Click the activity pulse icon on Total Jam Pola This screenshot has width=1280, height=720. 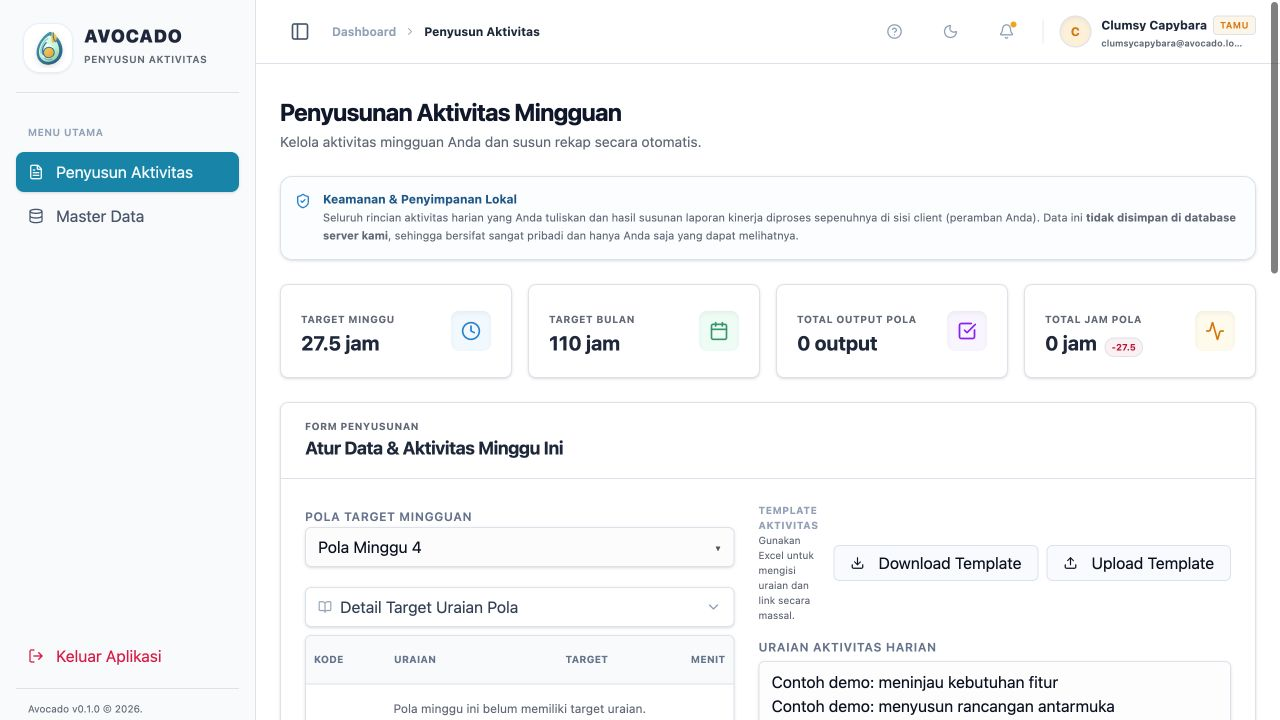[x=1215, y=331]
